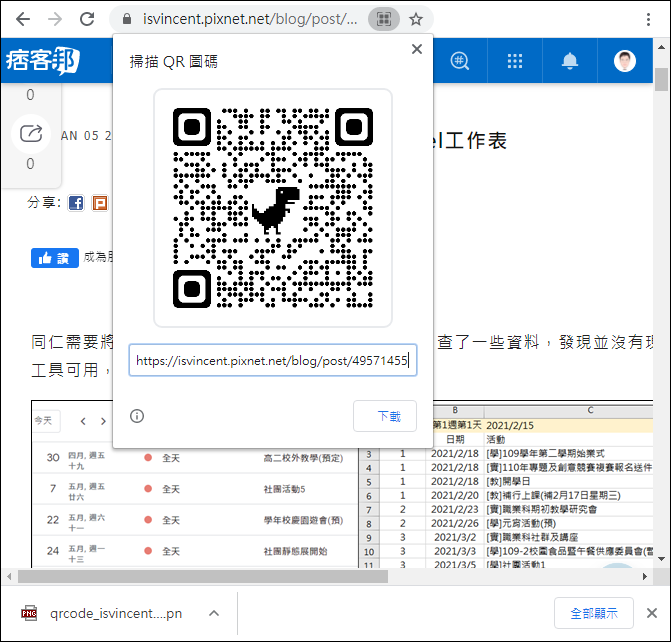This screenshot has width=671, height=642.
Task: Click the lock icon in address bar
Action: click(x=127, y=19)
